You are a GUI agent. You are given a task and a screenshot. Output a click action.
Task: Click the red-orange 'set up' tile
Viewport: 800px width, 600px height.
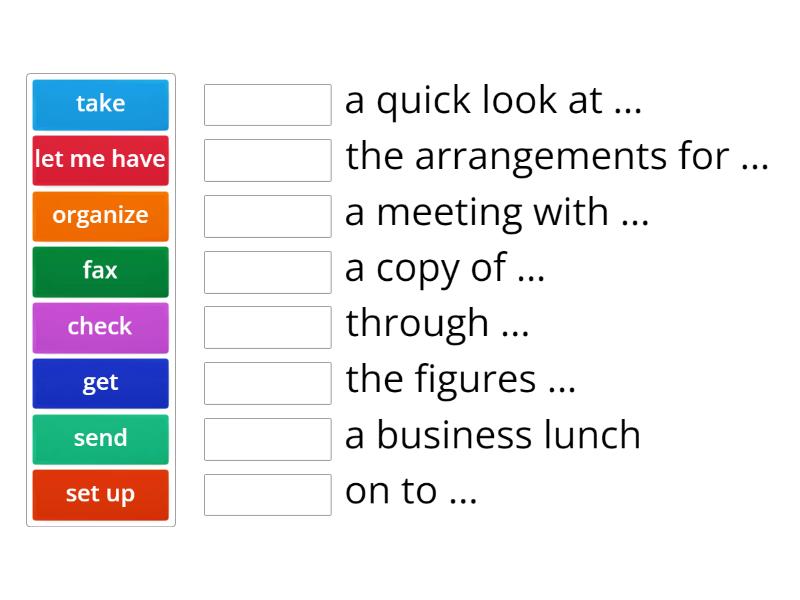click(100, 494)
